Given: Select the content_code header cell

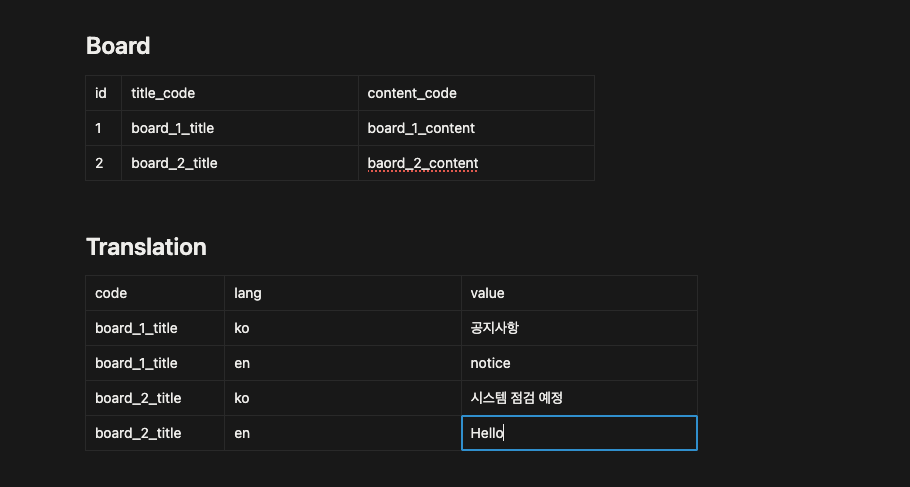Looking at the screenshot, I should [x=412, y=93].
